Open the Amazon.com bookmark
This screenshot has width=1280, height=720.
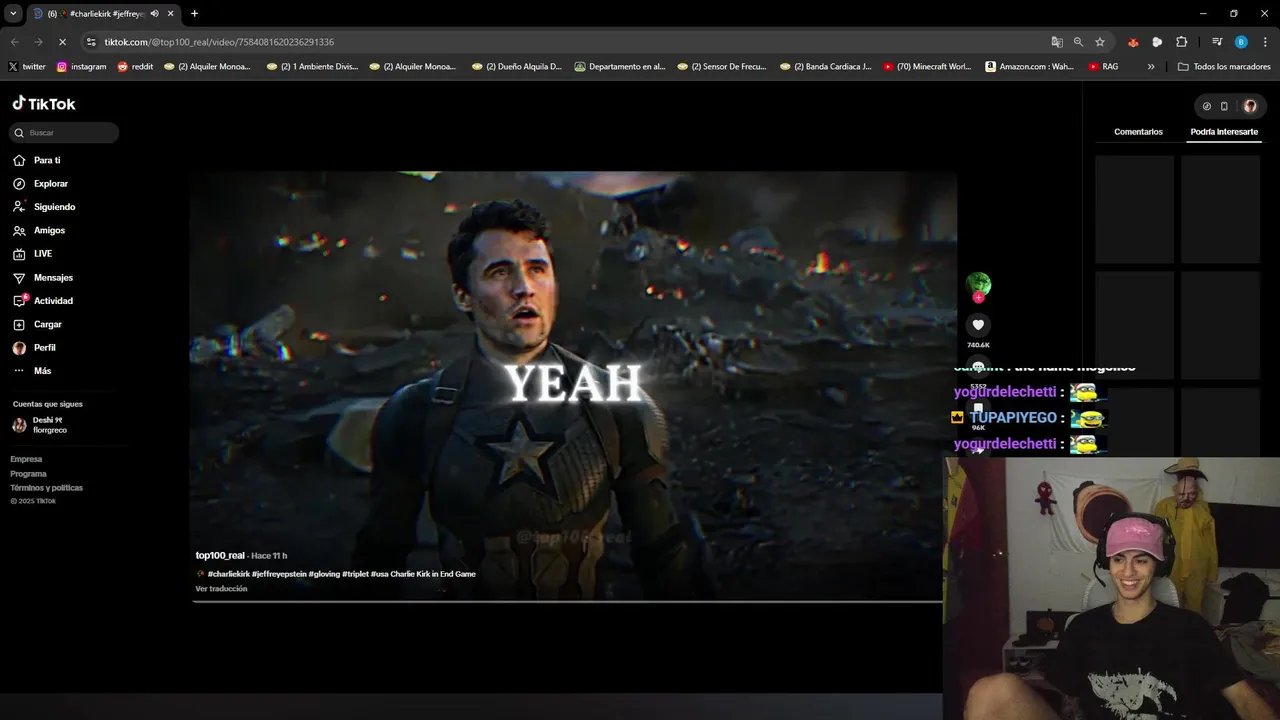click(1030, 67)
